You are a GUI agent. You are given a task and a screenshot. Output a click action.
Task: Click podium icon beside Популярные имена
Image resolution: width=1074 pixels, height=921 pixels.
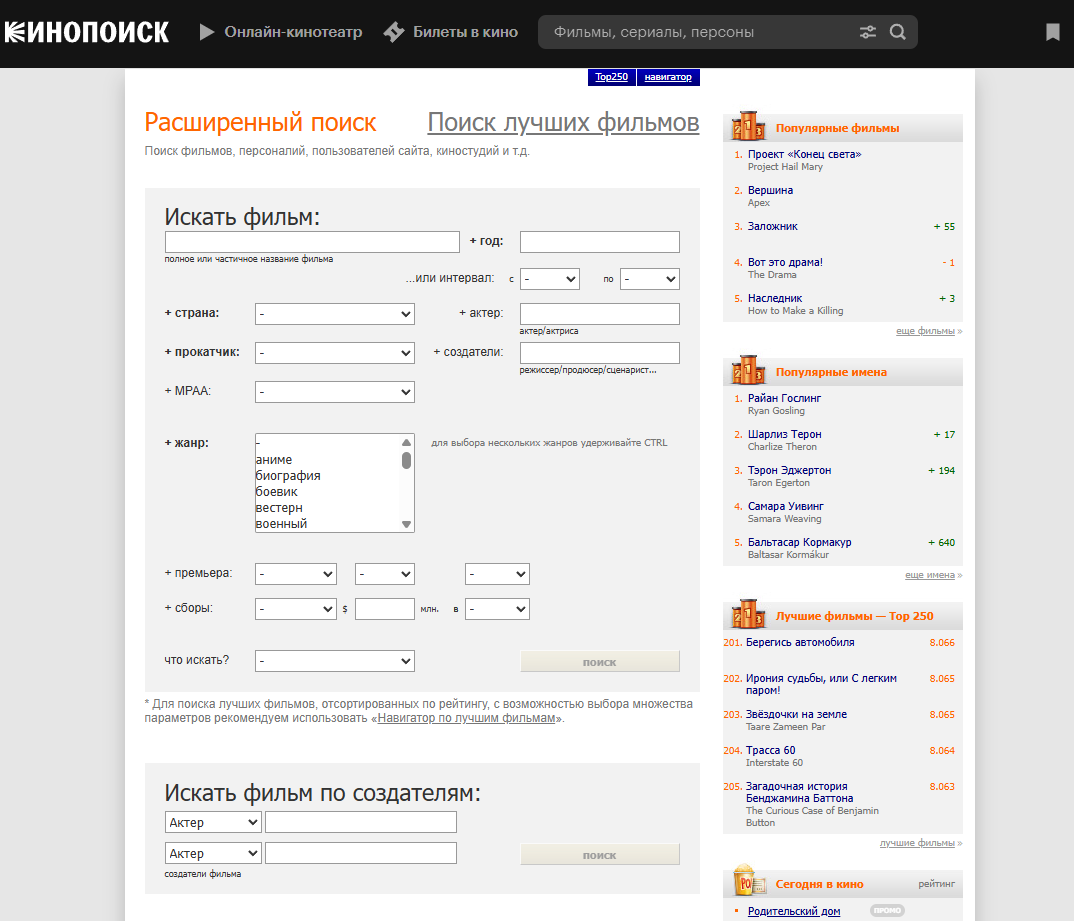coord(749,370)
